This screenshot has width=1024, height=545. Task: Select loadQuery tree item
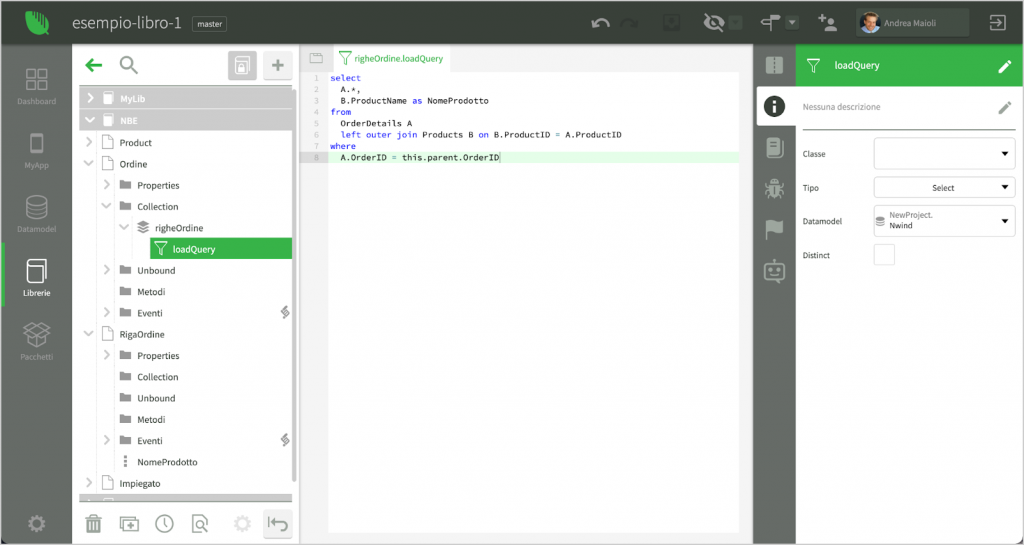pos(221,249)
